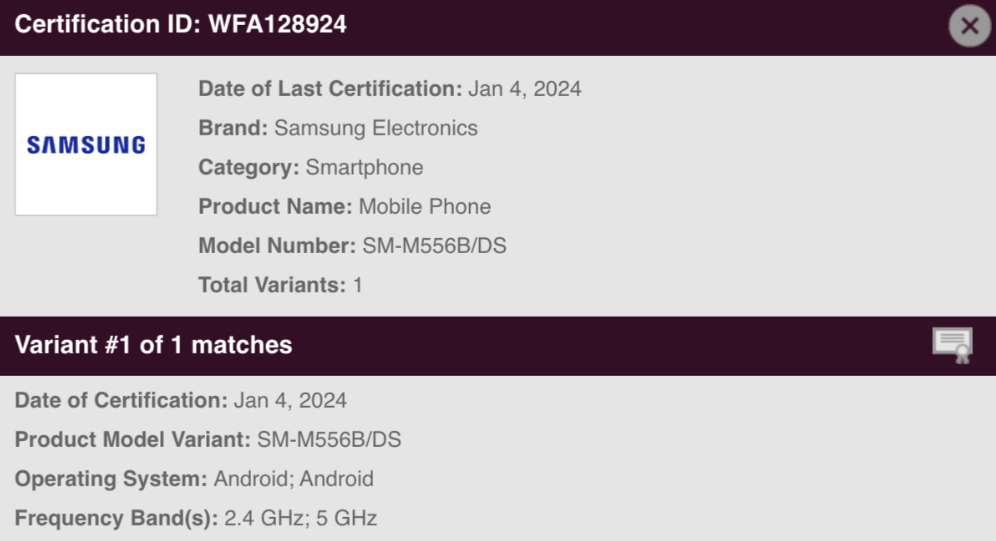Image resolution: width=996 pixels, height=541 pixels.
Task: Select the Smartphone category value
Action: pyautogui.click(x=364, y=167)
